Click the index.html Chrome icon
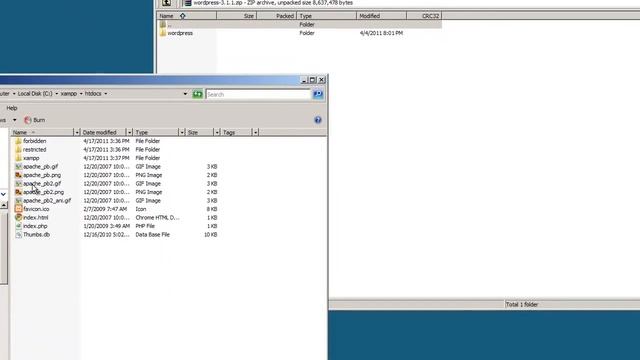Image resolution: width=640 pixels, height=360 pixels. click(18, 218)
